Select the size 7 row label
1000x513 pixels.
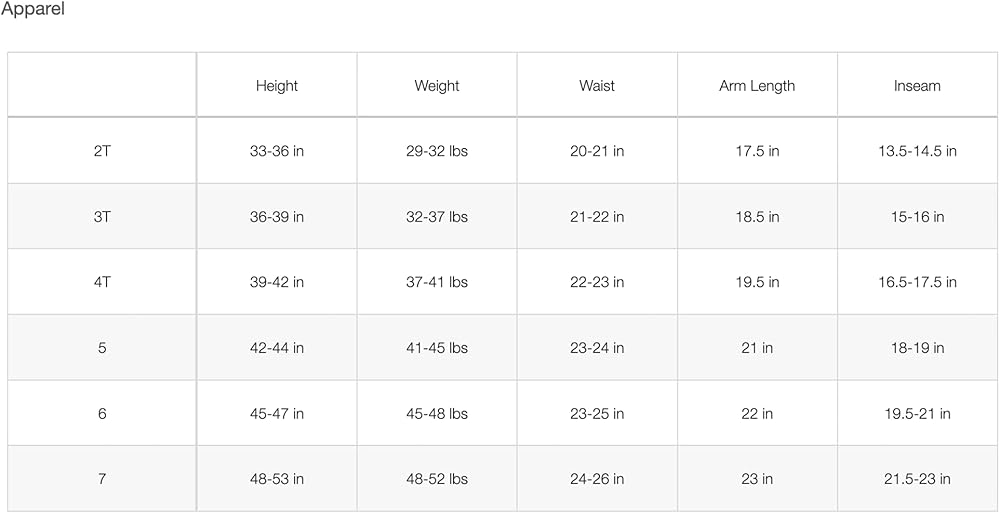tap(102, 479)
